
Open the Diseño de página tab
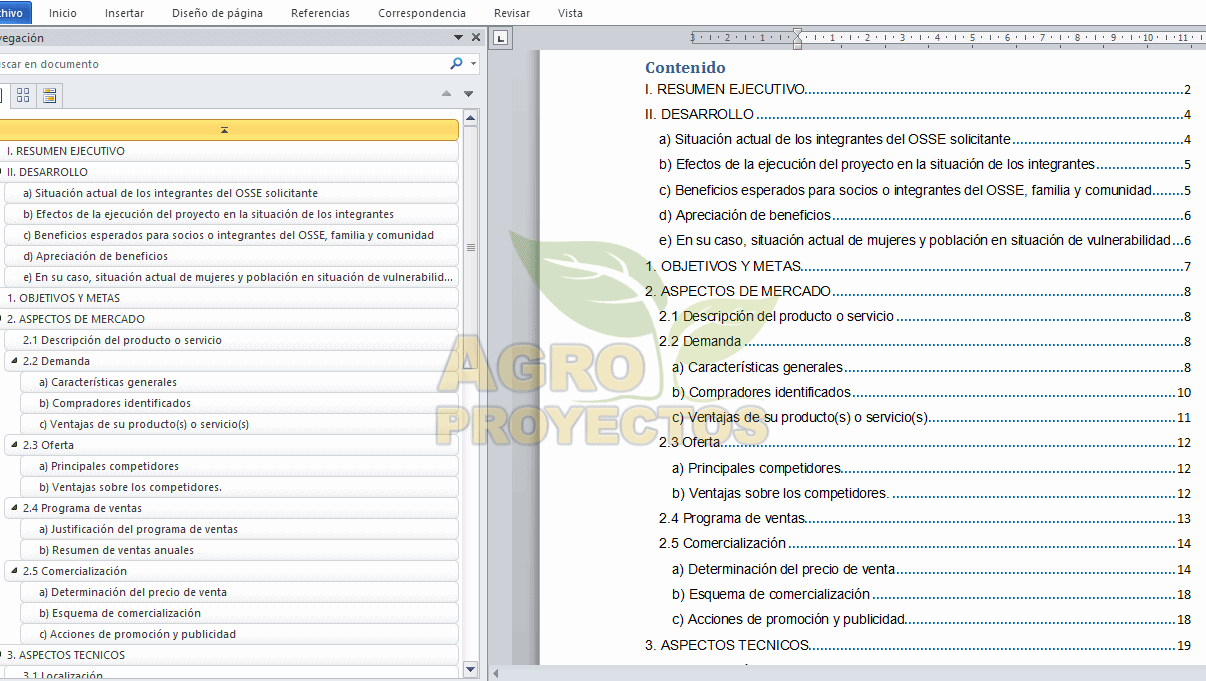[217, 13]
